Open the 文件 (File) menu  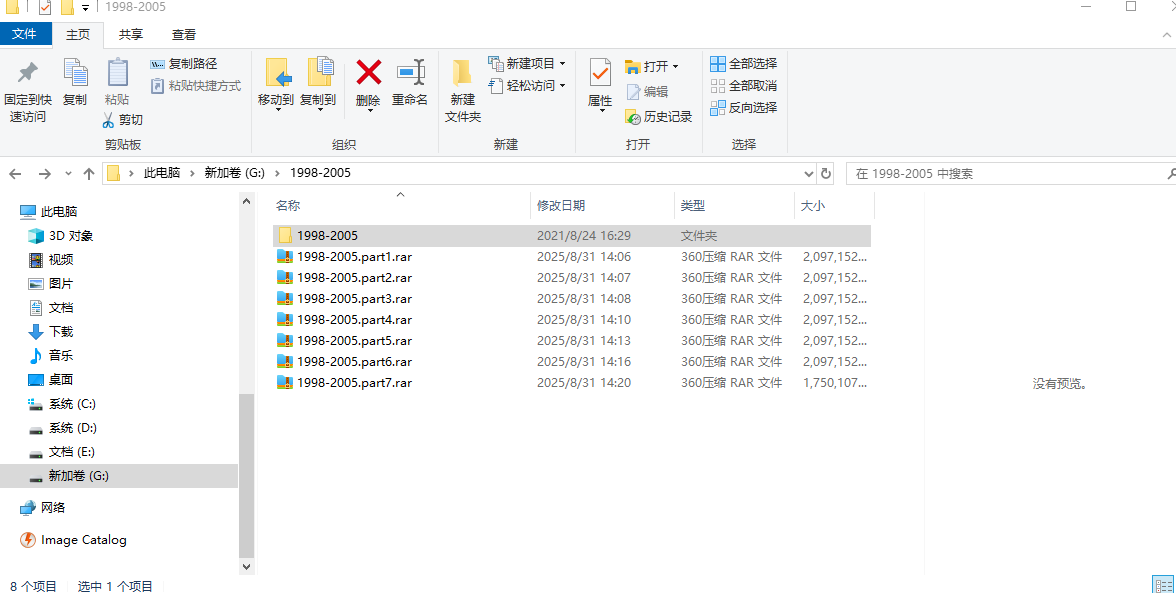[x=26, y=34]
